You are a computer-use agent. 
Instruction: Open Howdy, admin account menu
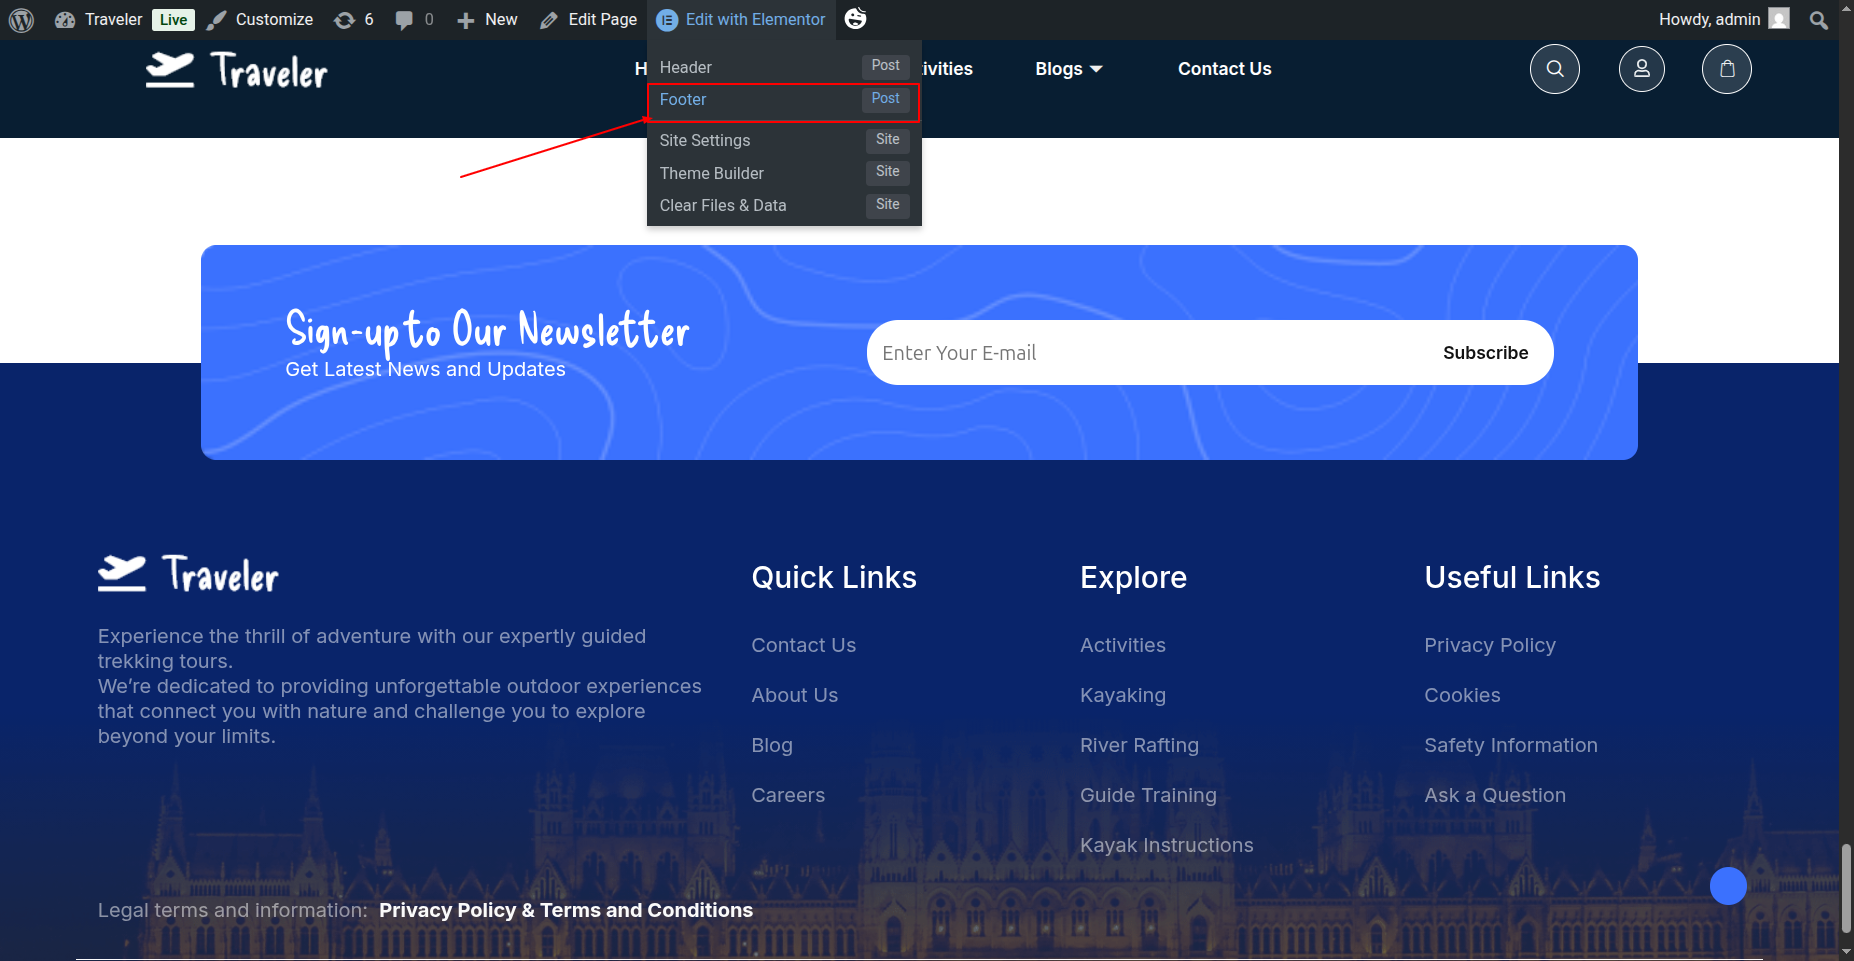coord(1722,20)
